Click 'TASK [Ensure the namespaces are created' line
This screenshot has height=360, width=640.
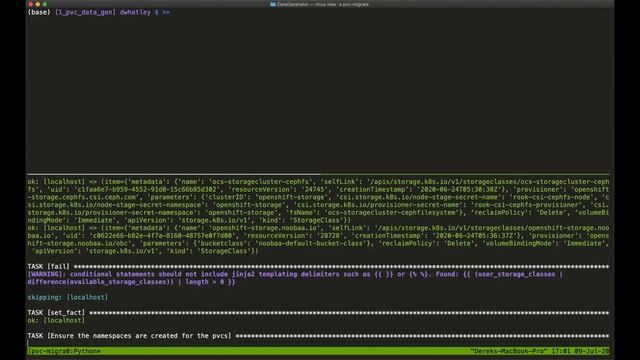[x=318, y=336]
